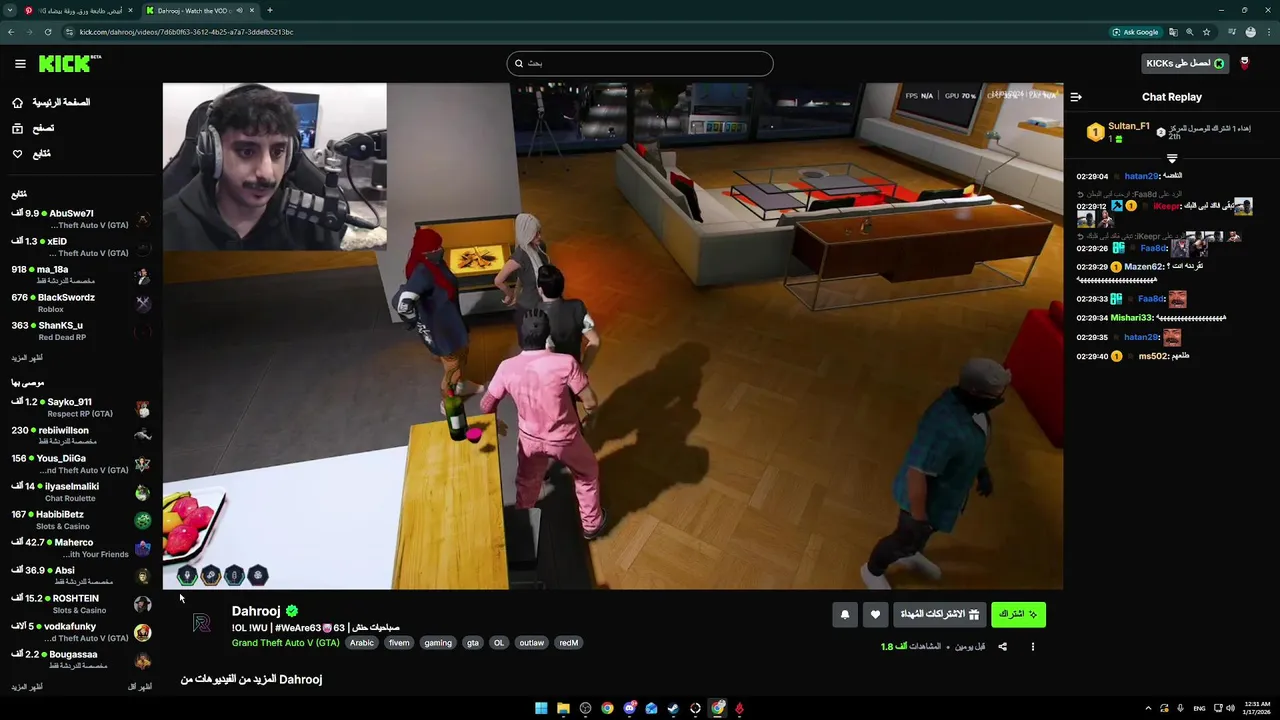Screen dimensions: 1280x720
Task: Open the user profile avatar menu
Action: pos(1244,63)
